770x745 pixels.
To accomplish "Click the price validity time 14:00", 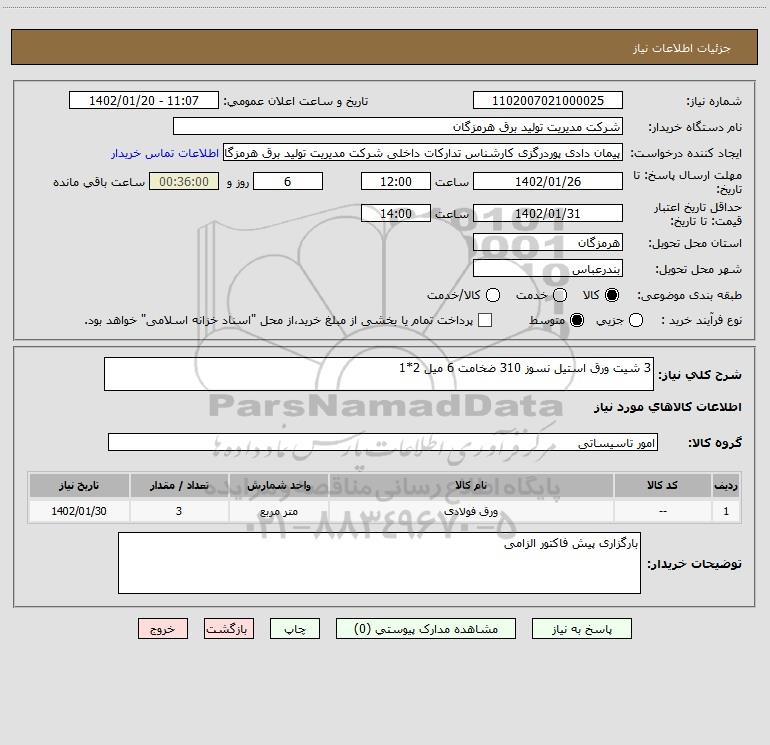I will pyautogui.click(x=396, y=214).
